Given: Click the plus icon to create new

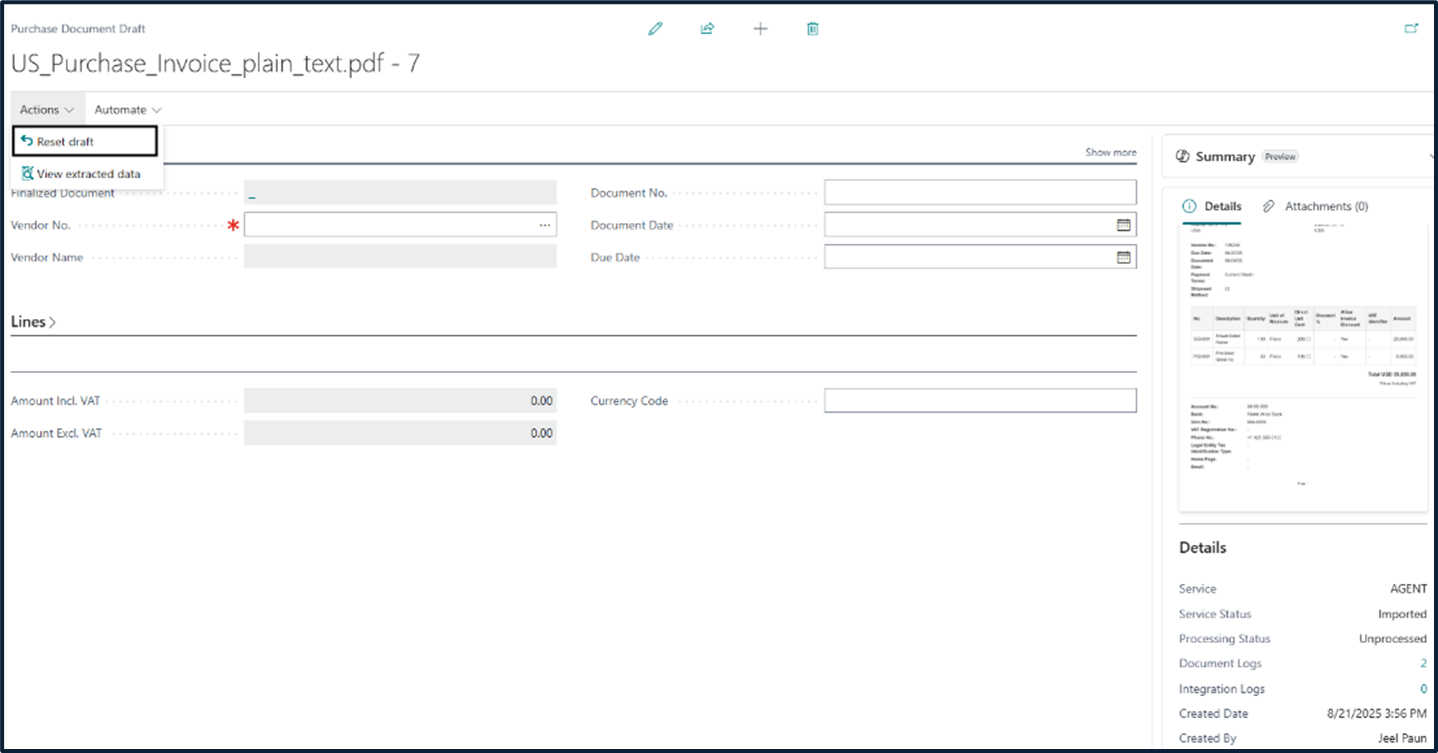Looking at the screenshot, I should click(760, 29).
